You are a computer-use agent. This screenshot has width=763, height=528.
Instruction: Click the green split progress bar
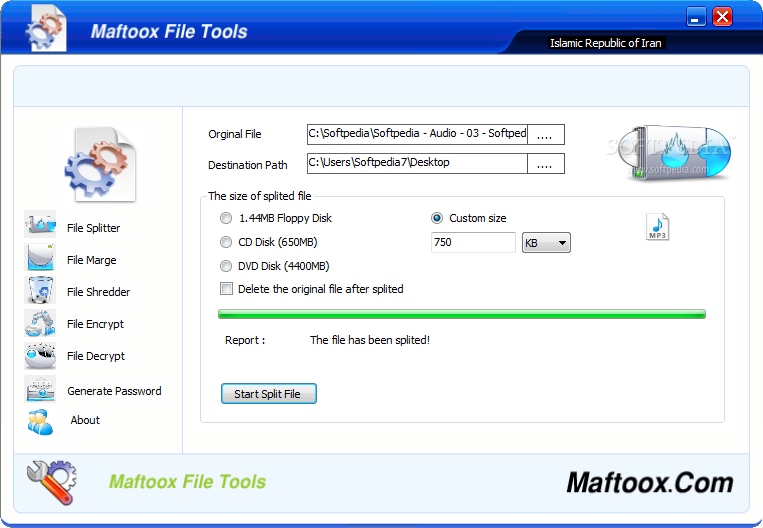coord(462,314)
